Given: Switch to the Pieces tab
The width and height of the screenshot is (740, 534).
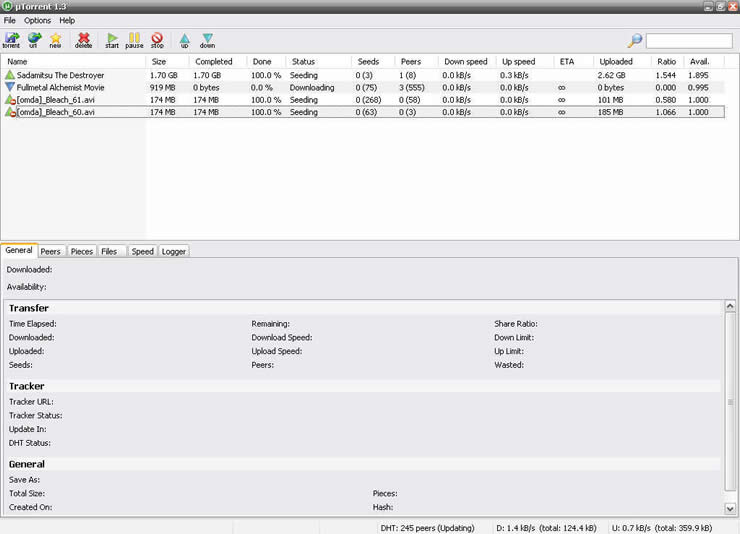Looking at the screenshot, I should (x=82, y=251).
